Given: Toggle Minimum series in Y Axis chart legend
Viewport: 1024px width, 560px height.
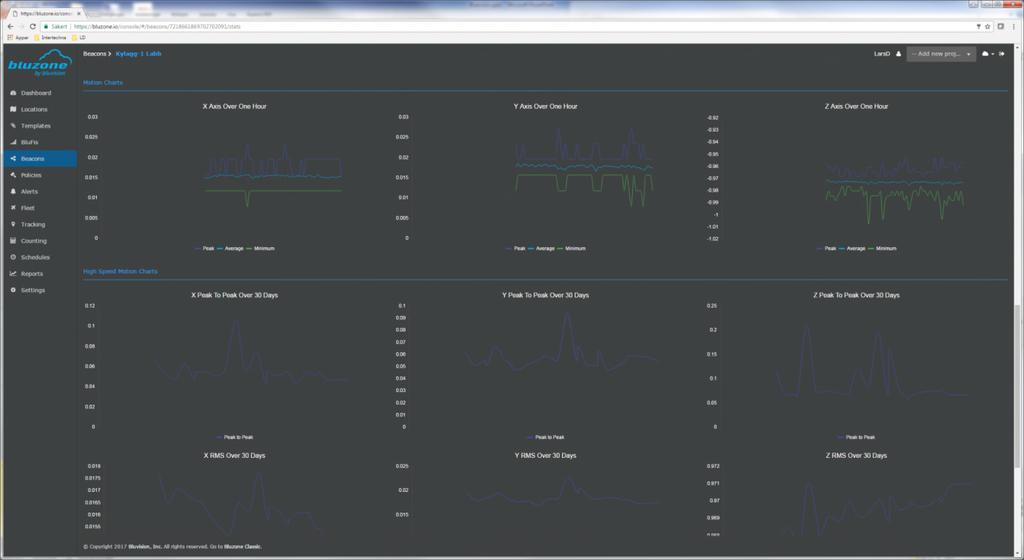Looking at the screenshot, I should point(571,248).
